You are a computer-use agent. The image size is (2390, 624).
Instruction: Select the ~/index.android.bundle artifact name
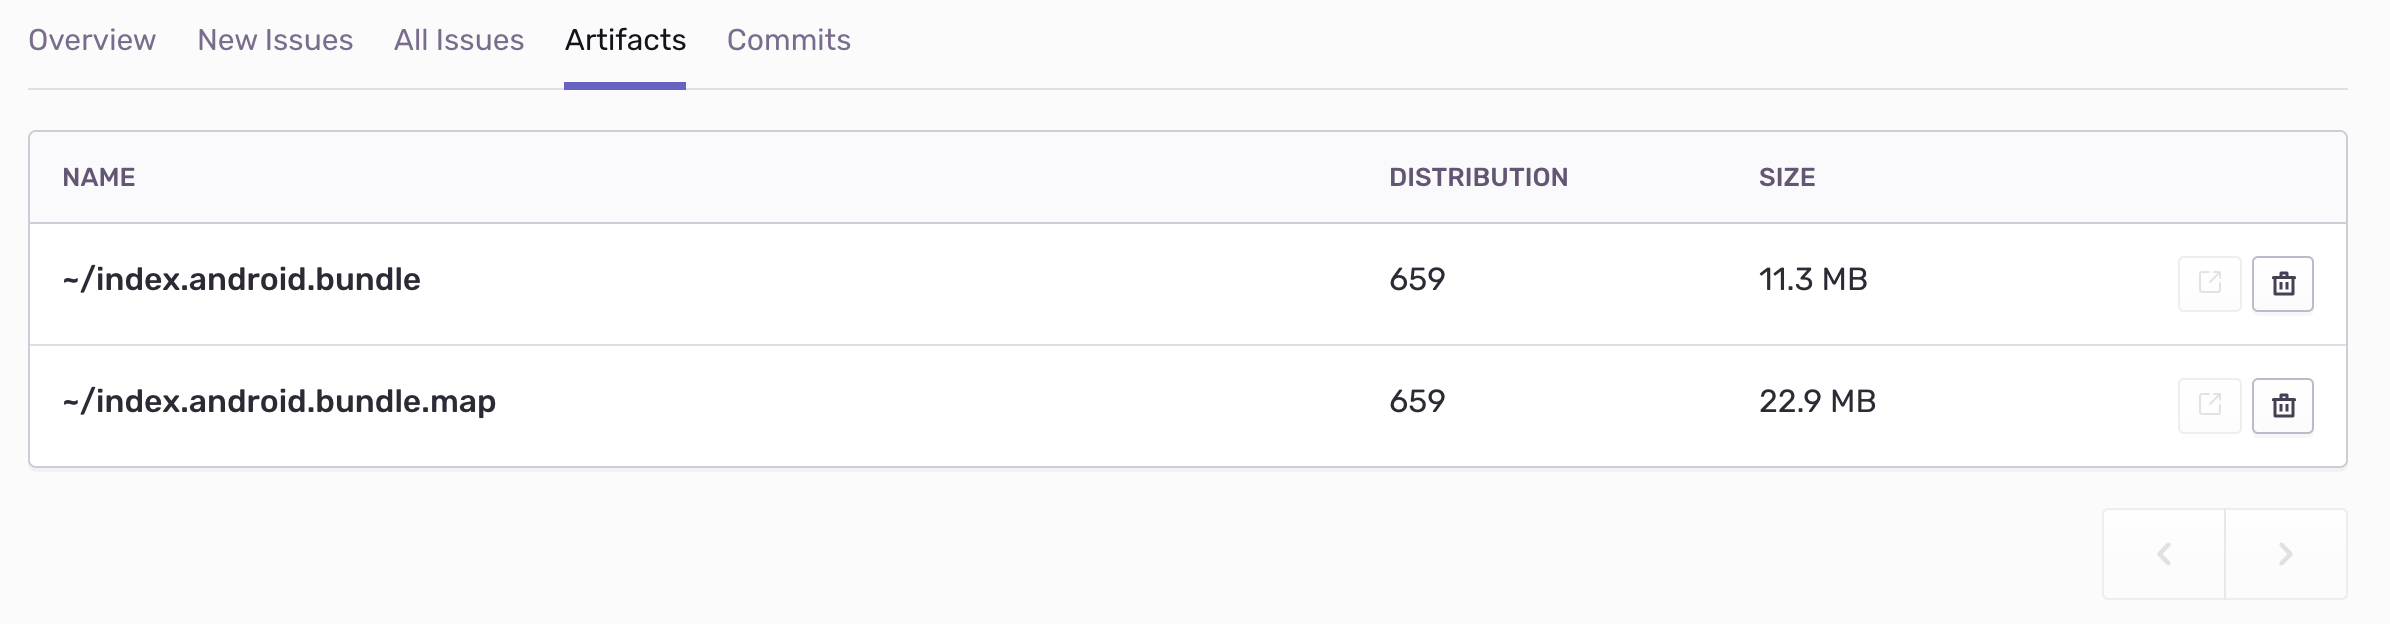pos(241,280)
